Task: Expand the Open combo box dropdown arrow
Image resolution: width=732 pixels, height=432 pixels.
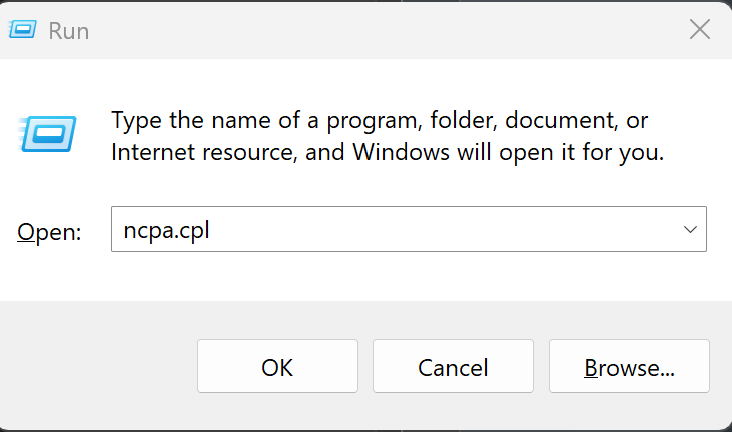Action: [690, 229]
